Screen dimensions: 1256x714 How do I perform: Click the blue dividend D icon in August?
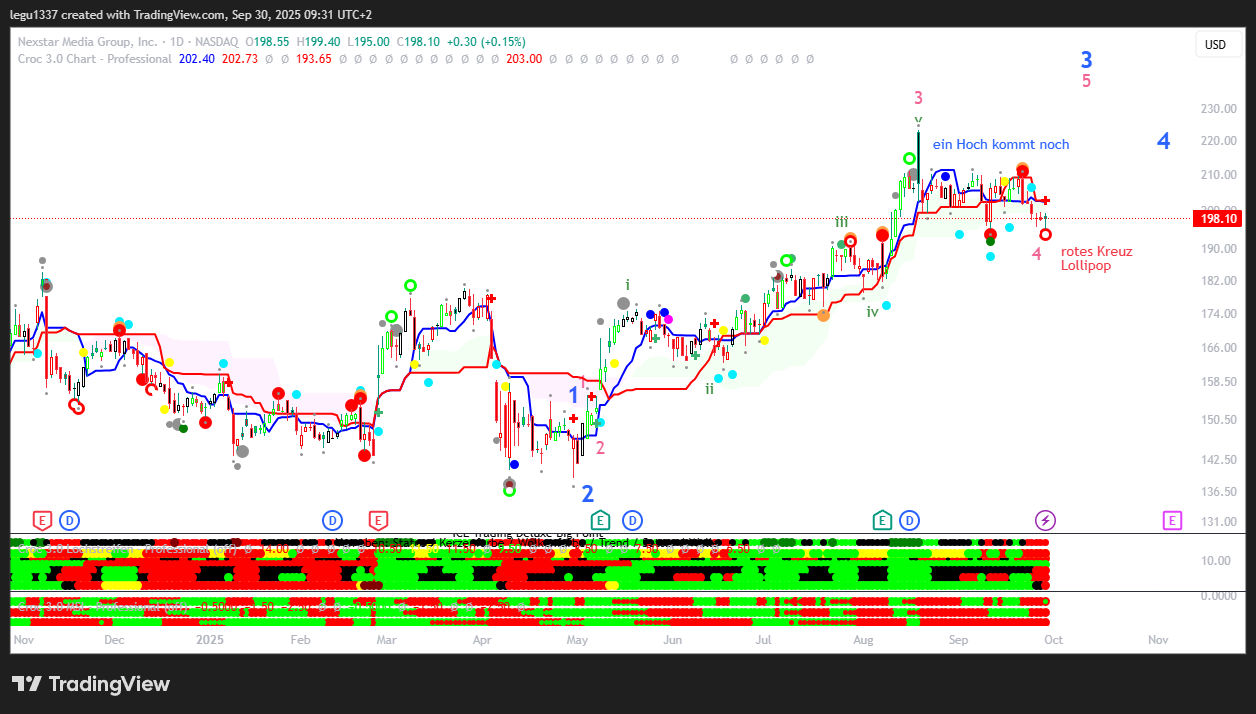(x=909, y=520)
